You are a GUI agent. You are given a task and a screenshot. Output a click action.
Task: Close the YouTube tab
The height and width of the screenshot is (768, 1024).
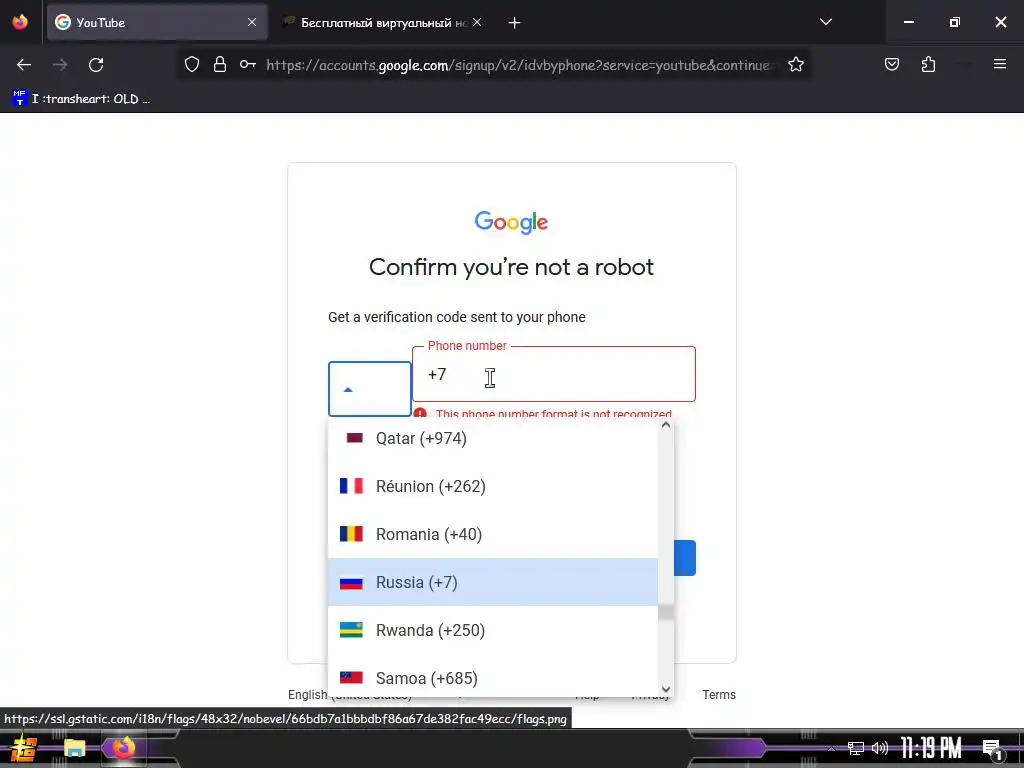(252, 22)
